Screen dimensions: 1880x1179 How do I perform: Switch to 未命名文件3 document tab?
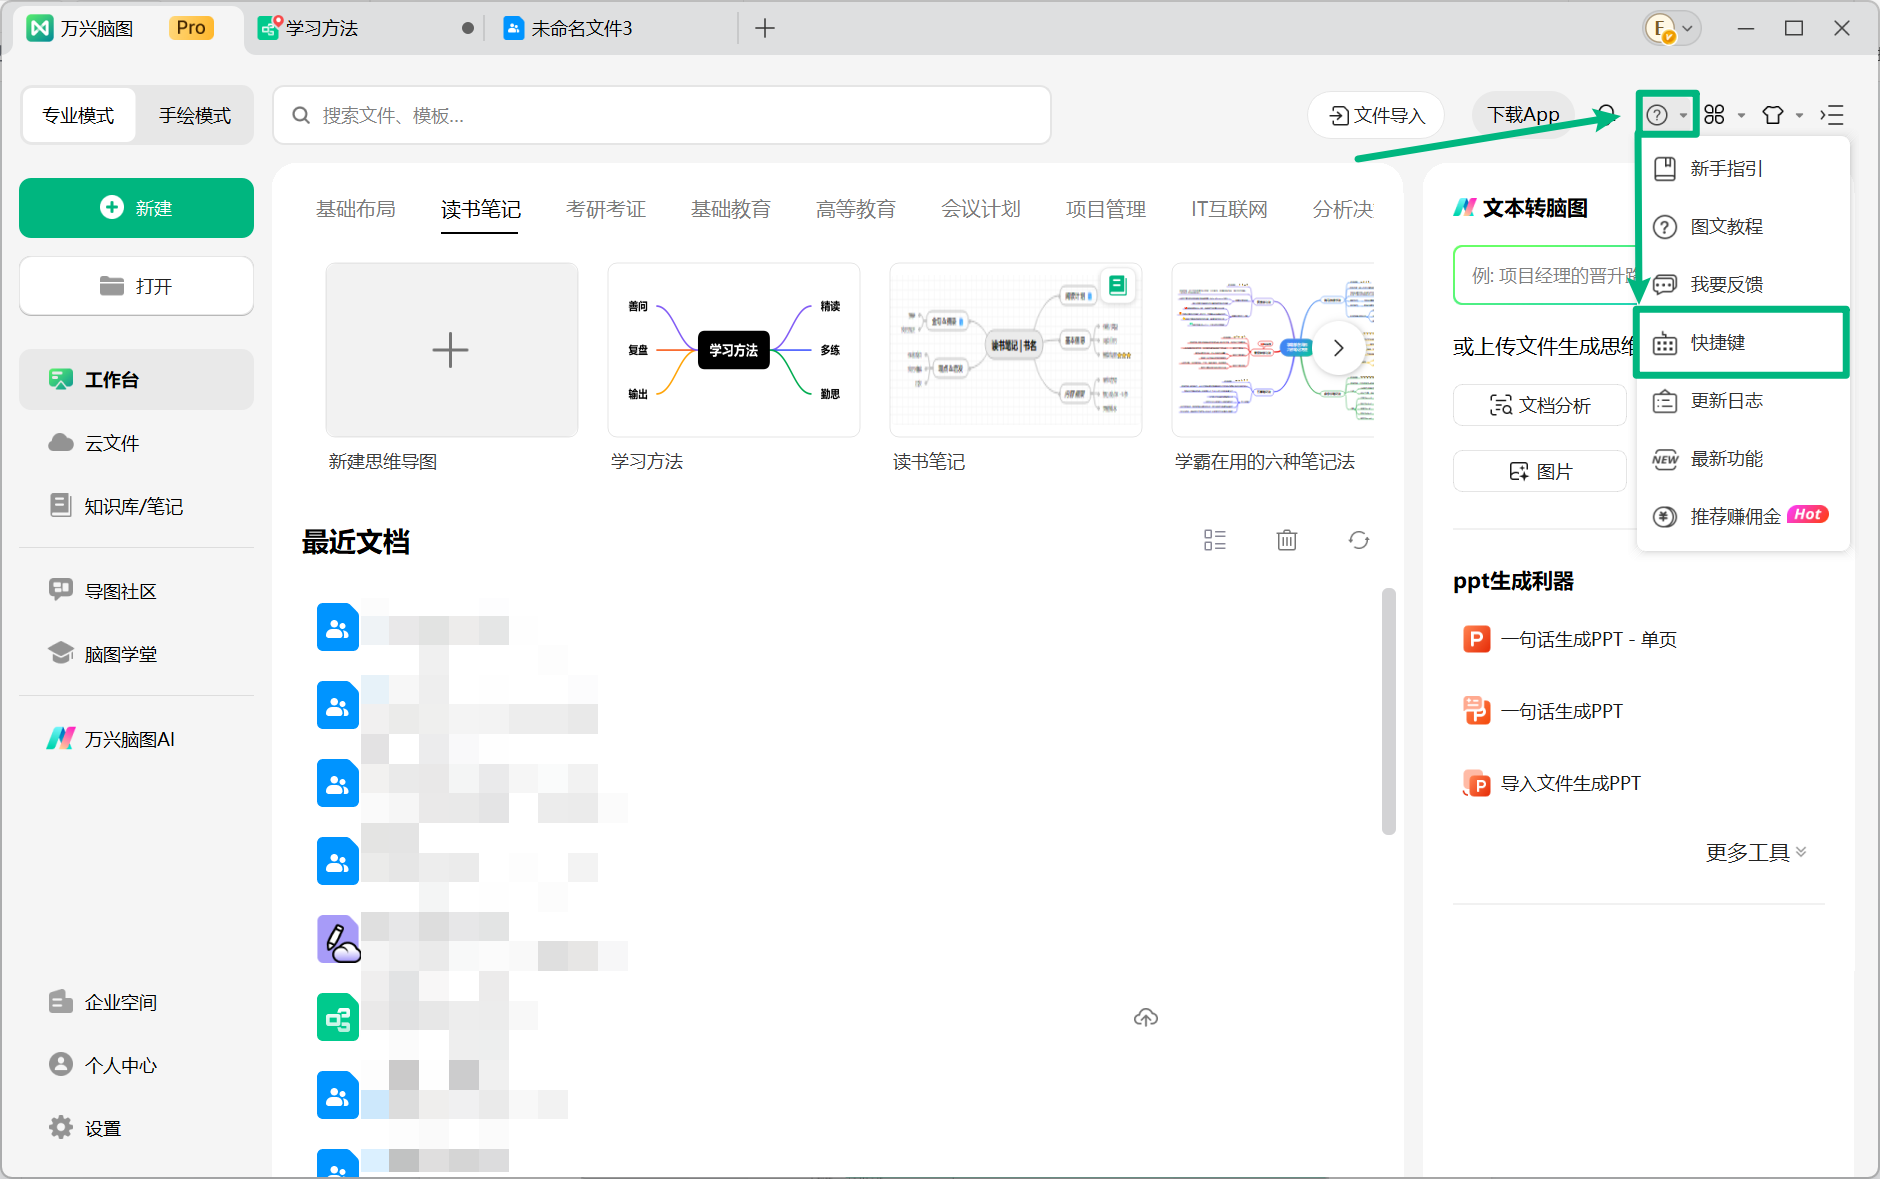pos(612,28)
